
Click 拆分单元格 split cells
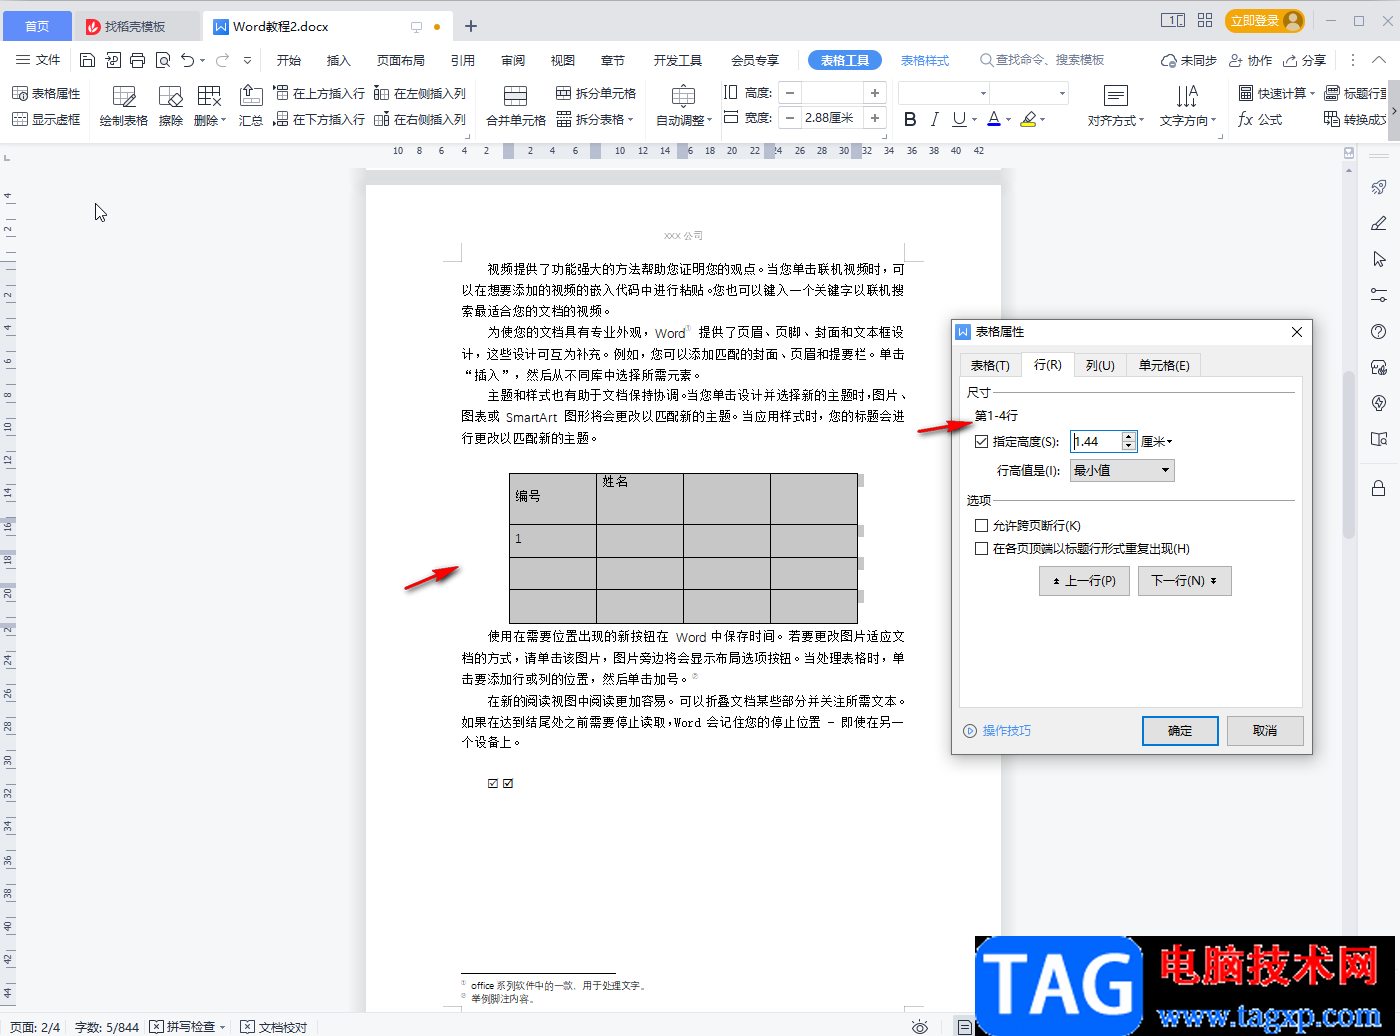pos(596,93)
